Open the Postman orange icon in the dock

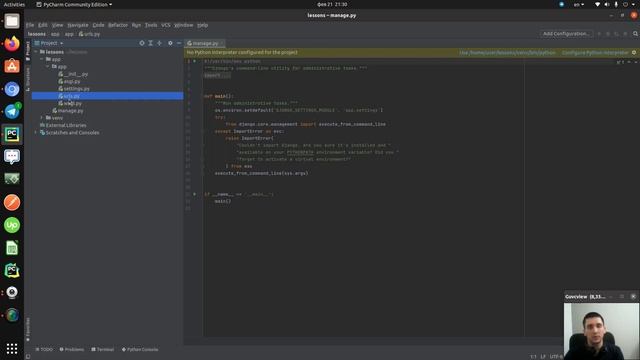point(12,202)
